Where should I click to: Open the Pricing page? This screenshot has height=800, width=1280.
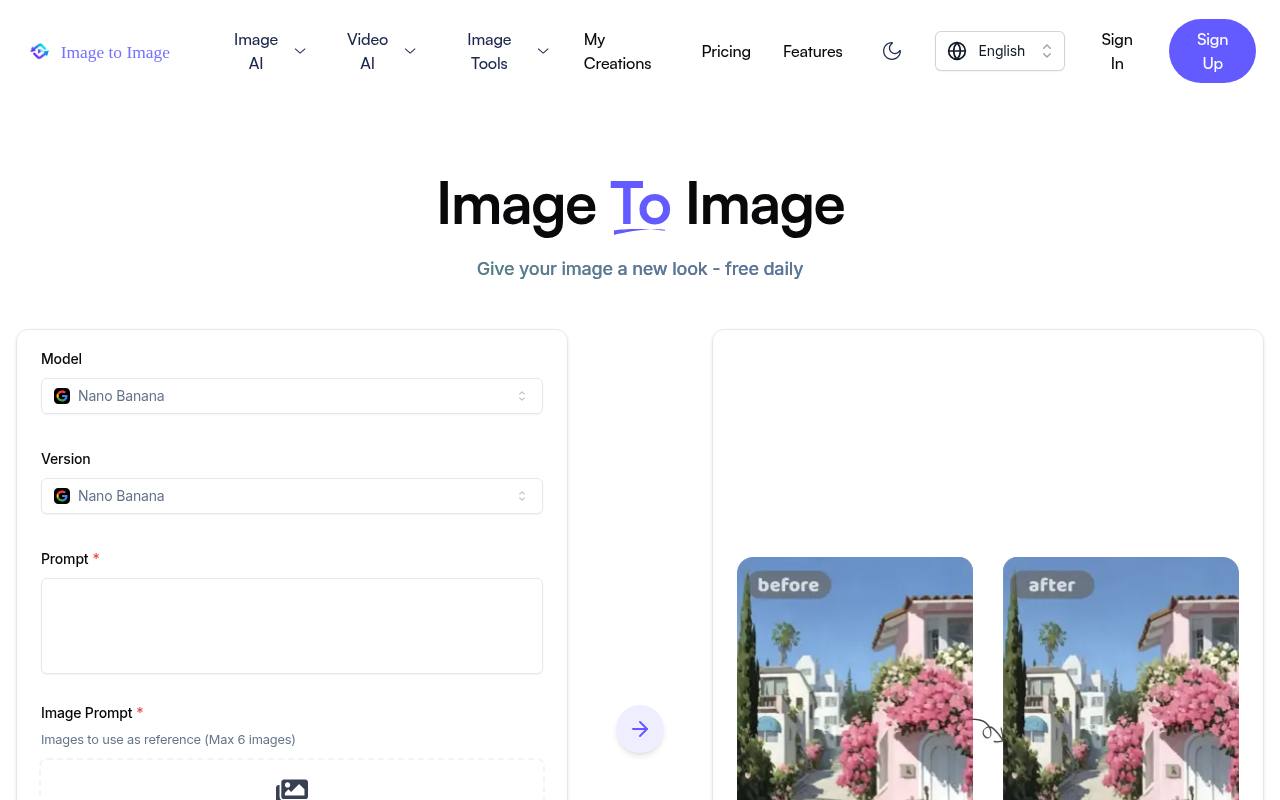(x=726, y=51)
